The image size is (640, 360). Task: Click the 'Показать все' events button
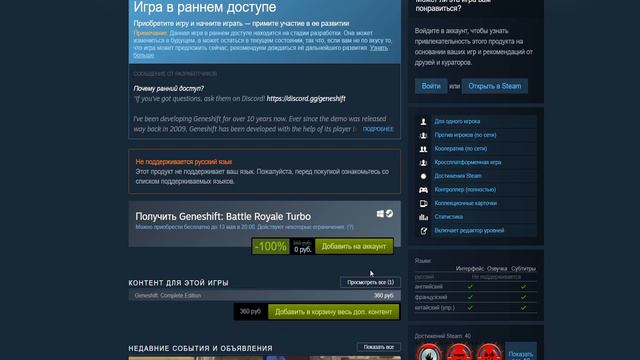(x=379, y=347)
